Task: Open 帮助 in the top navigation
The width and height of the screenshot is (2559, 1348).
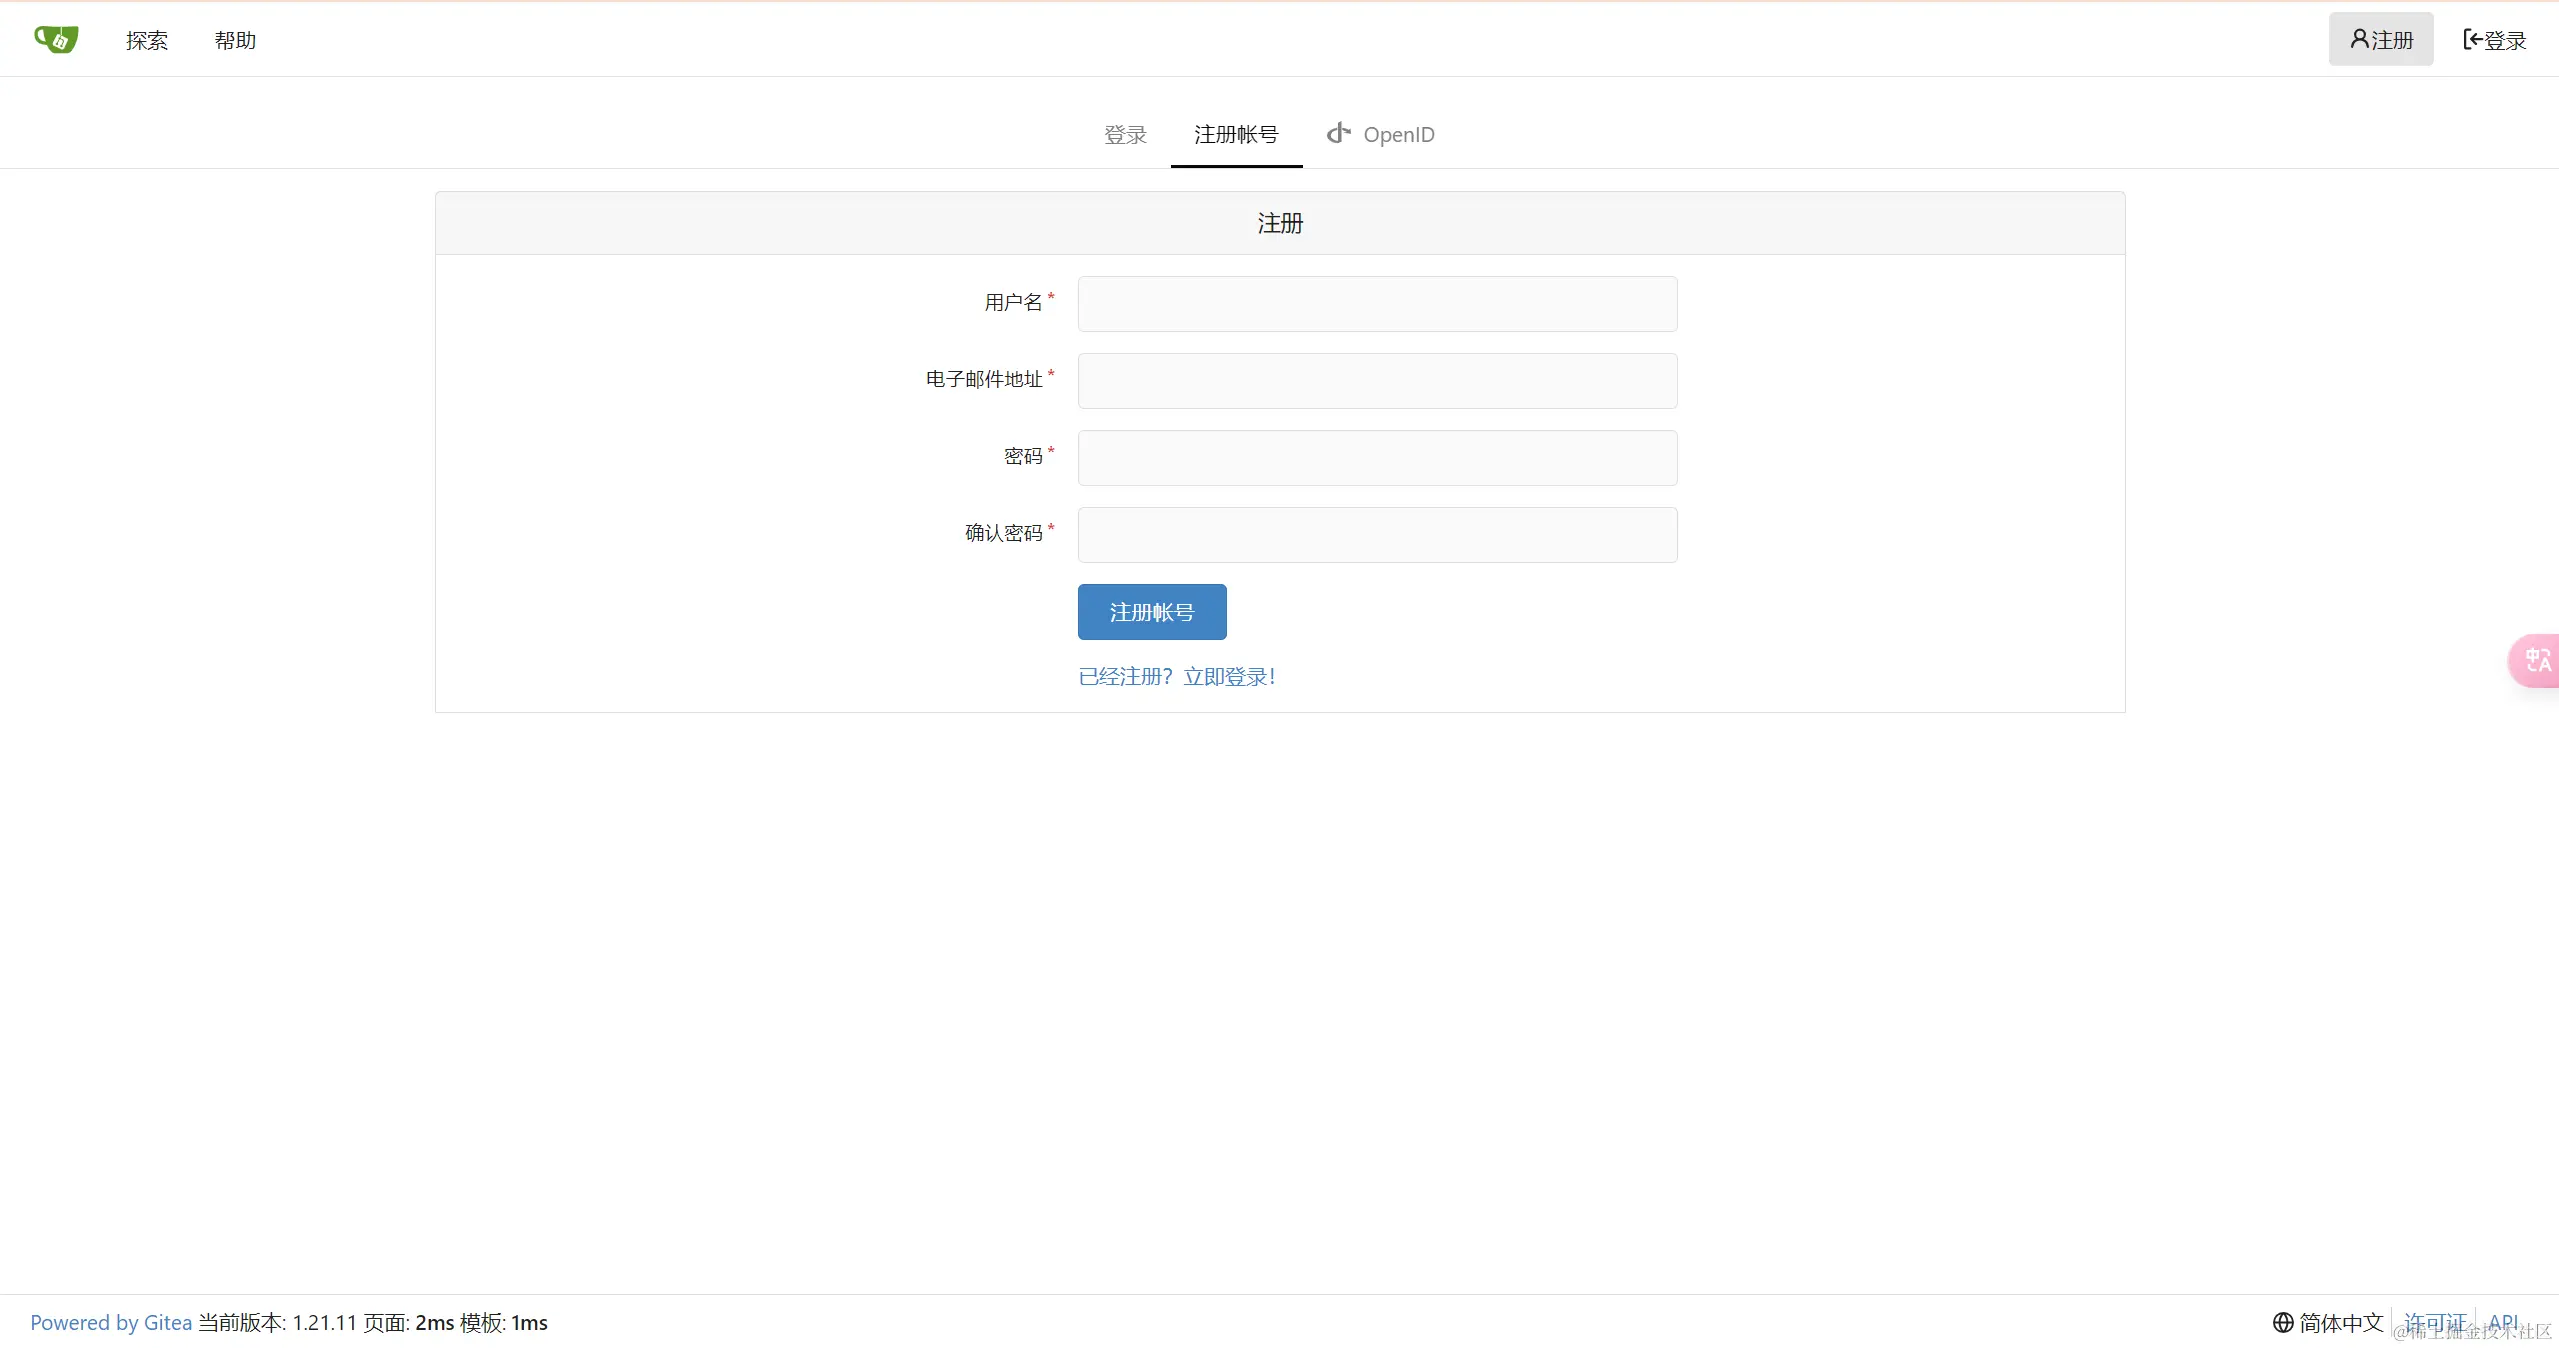Action: coord(235,40)
